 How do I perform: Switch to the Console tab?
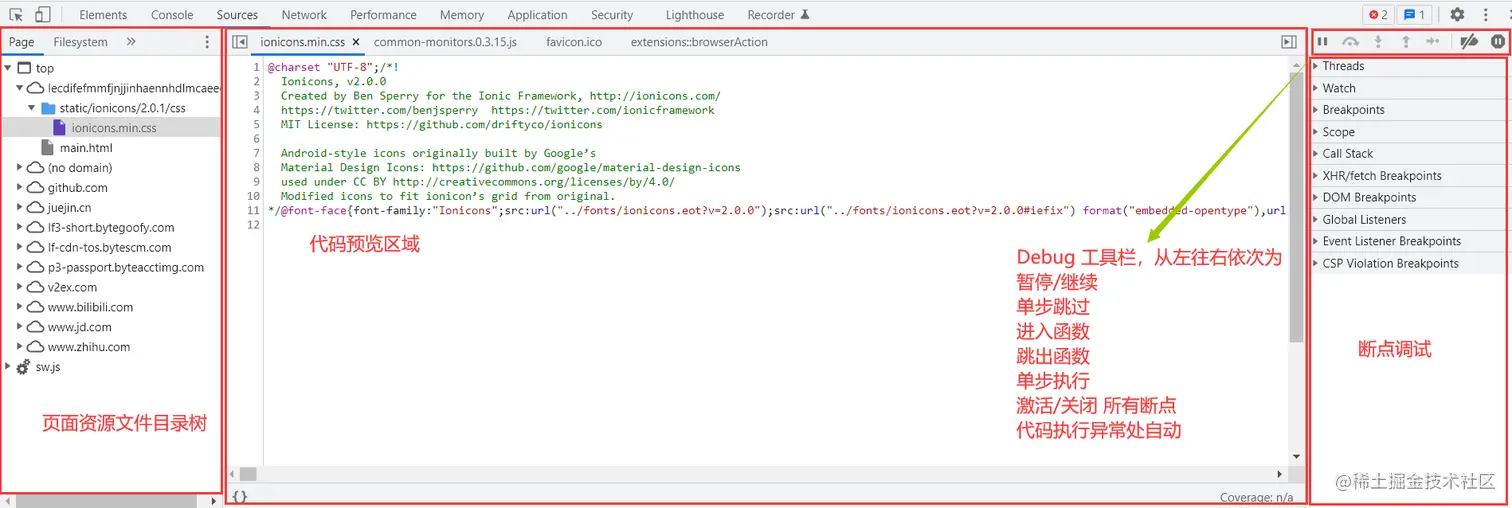point(172,15)
